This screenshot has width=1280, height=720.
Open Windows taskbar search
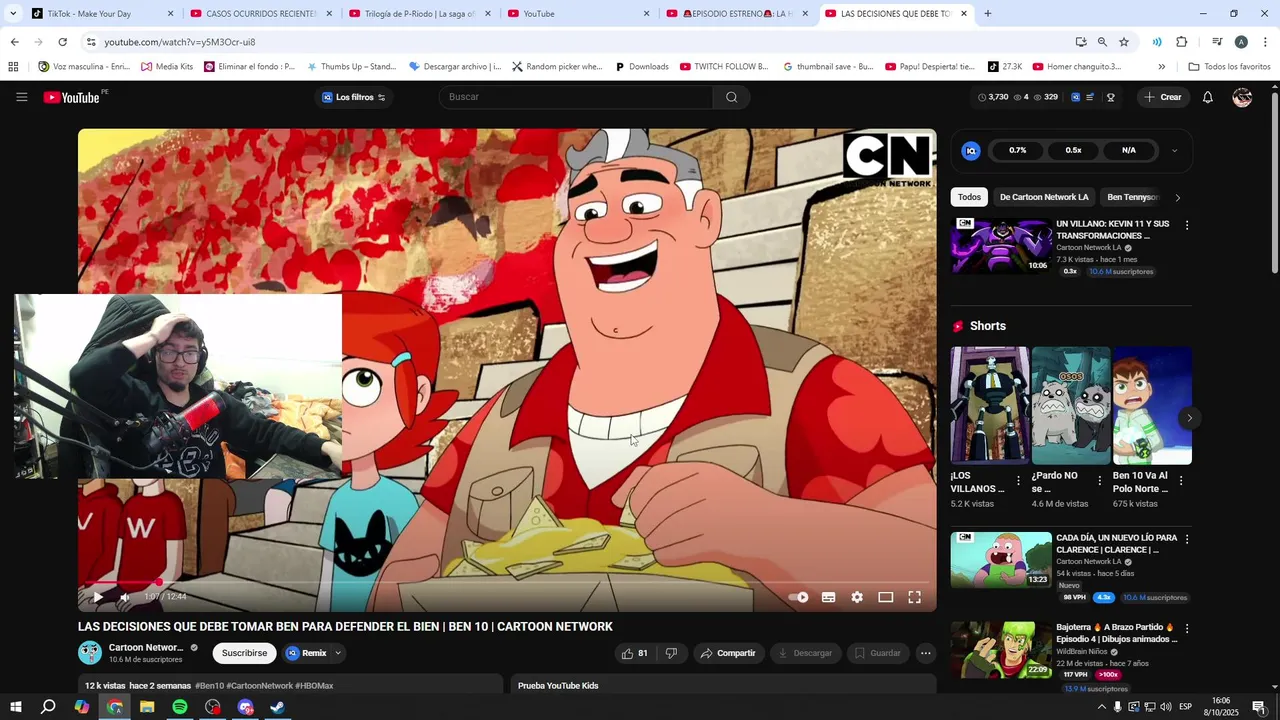[x=48, y=707]
